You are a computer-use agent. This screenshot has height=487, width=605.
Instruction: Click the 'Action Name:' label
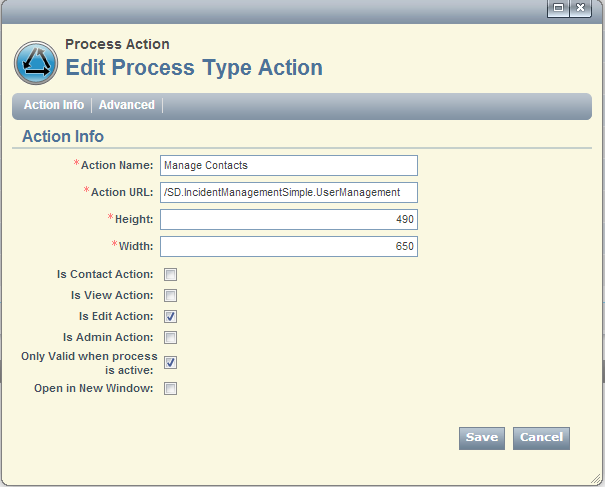point(117,165)
